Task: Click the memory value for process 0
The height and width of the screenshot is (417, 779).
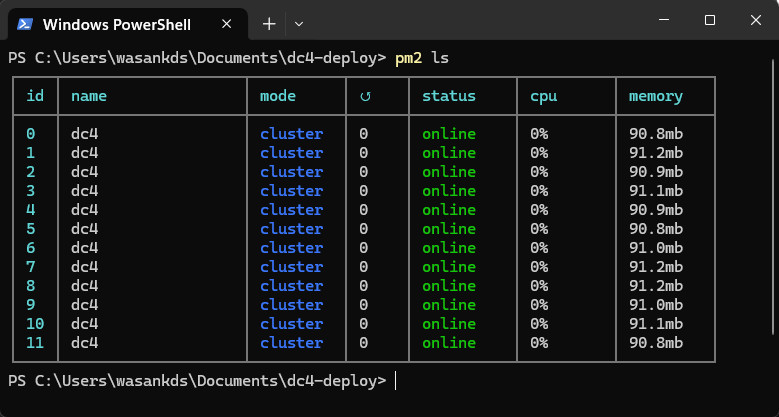Action: coord(655,134)
